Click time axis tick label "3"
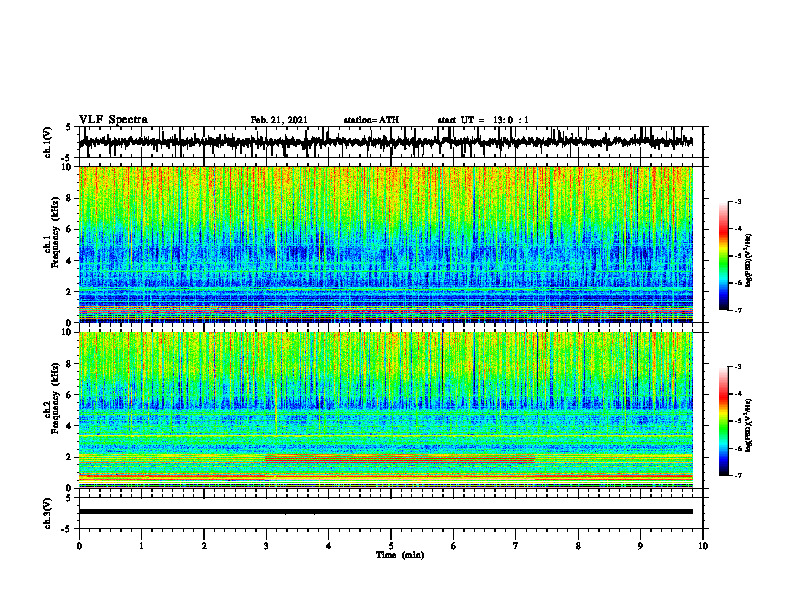 pos(266,546)
